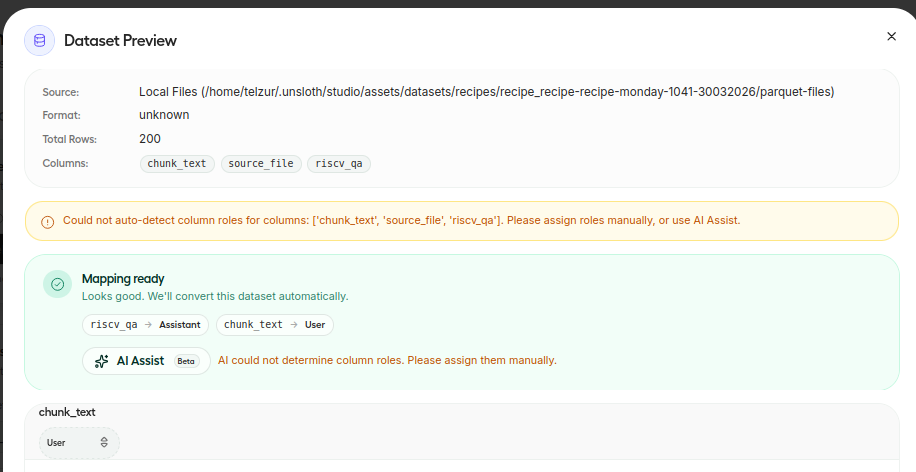Click the User role label in mapping chip
This screenshot has width=916, height=472.
(316, 325)
